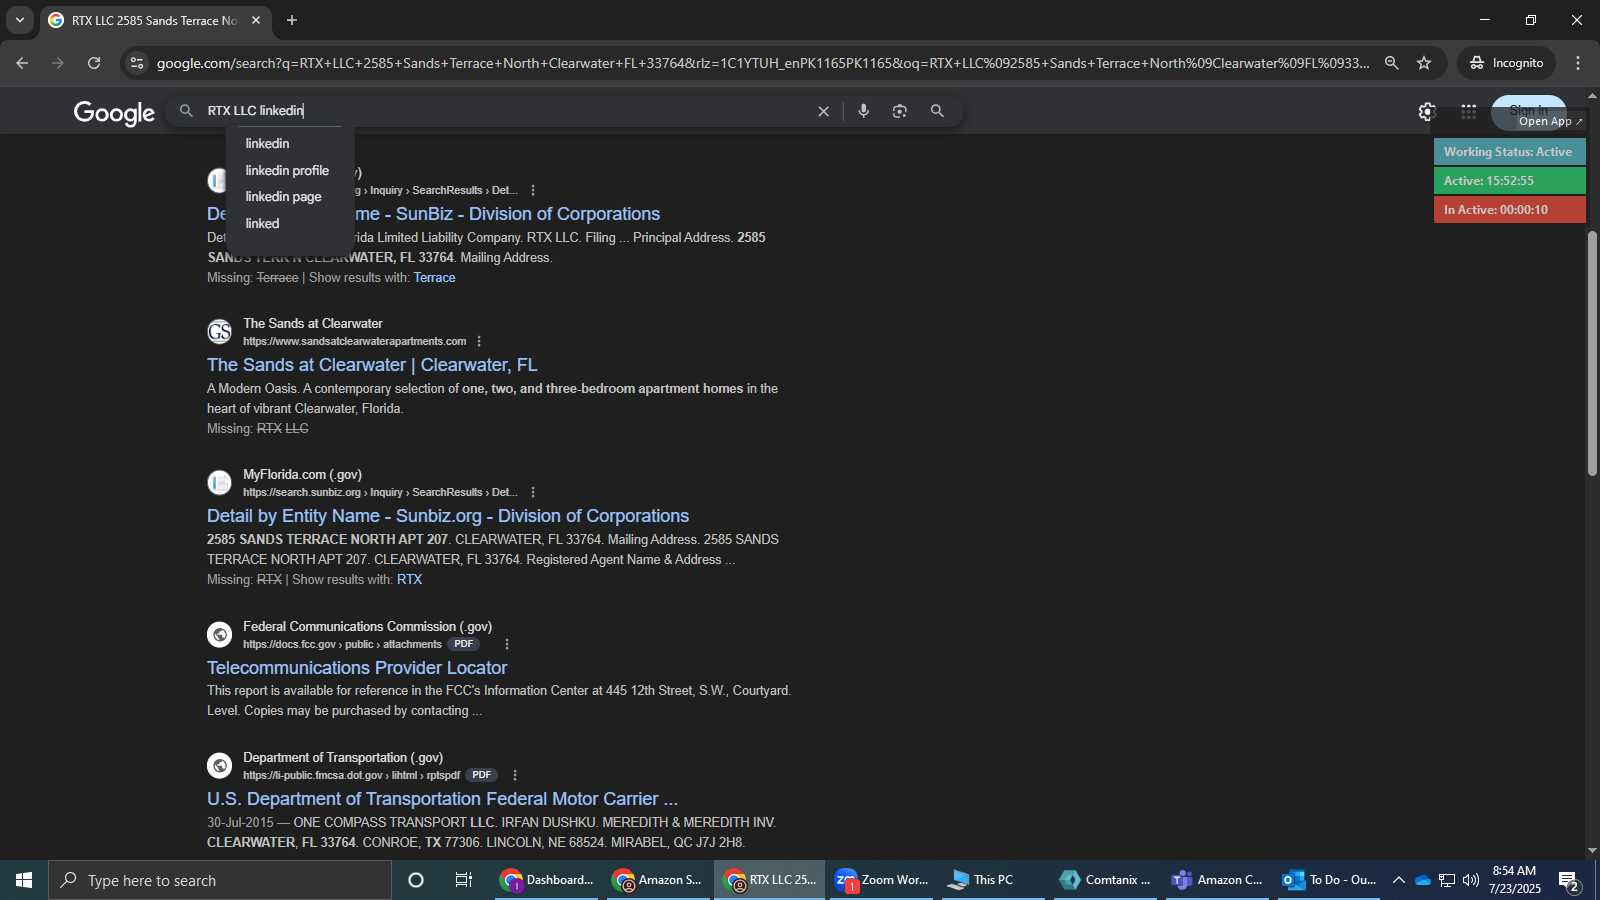Open the Google apps grid
1600x900 pixels.
pos(1468,112)
